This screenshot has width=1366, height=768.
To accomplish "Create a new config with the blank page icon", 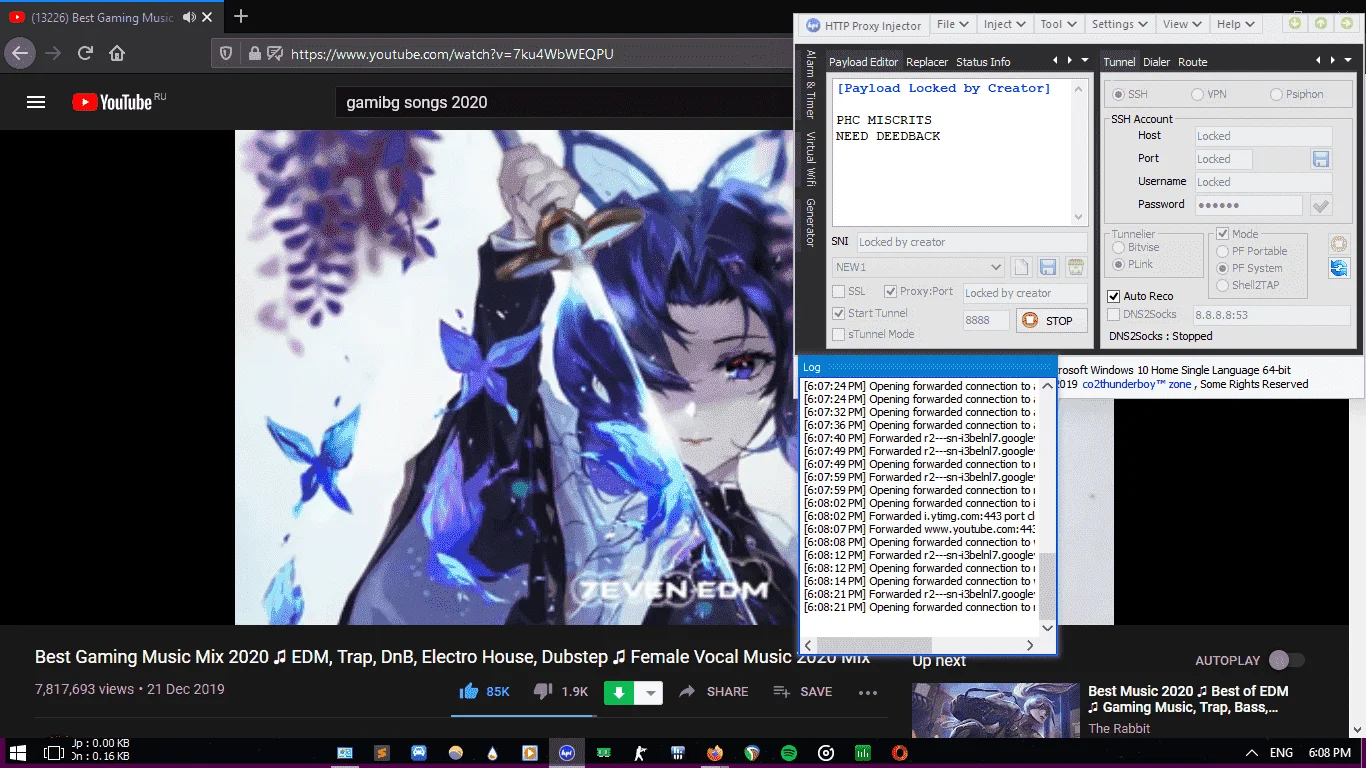I will (1020, 267).
